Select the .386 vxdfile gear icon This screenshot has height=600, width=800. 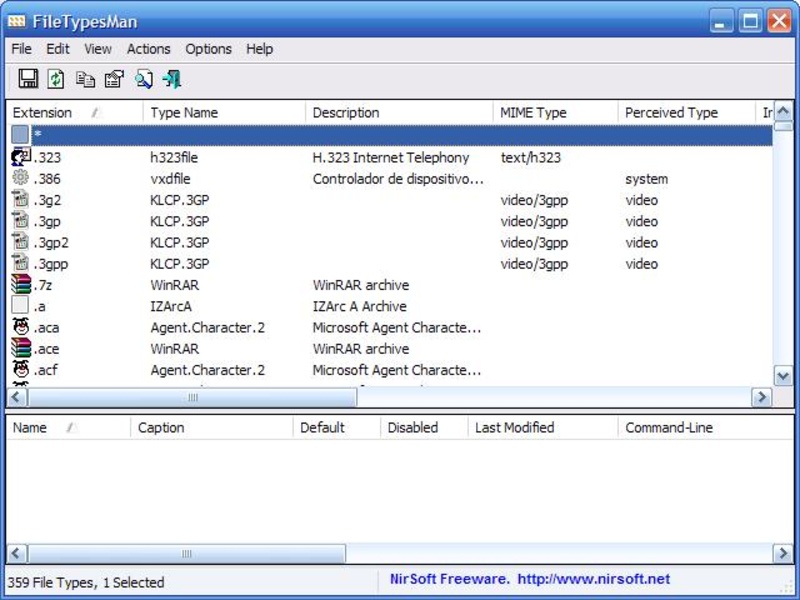pos(21,179)
